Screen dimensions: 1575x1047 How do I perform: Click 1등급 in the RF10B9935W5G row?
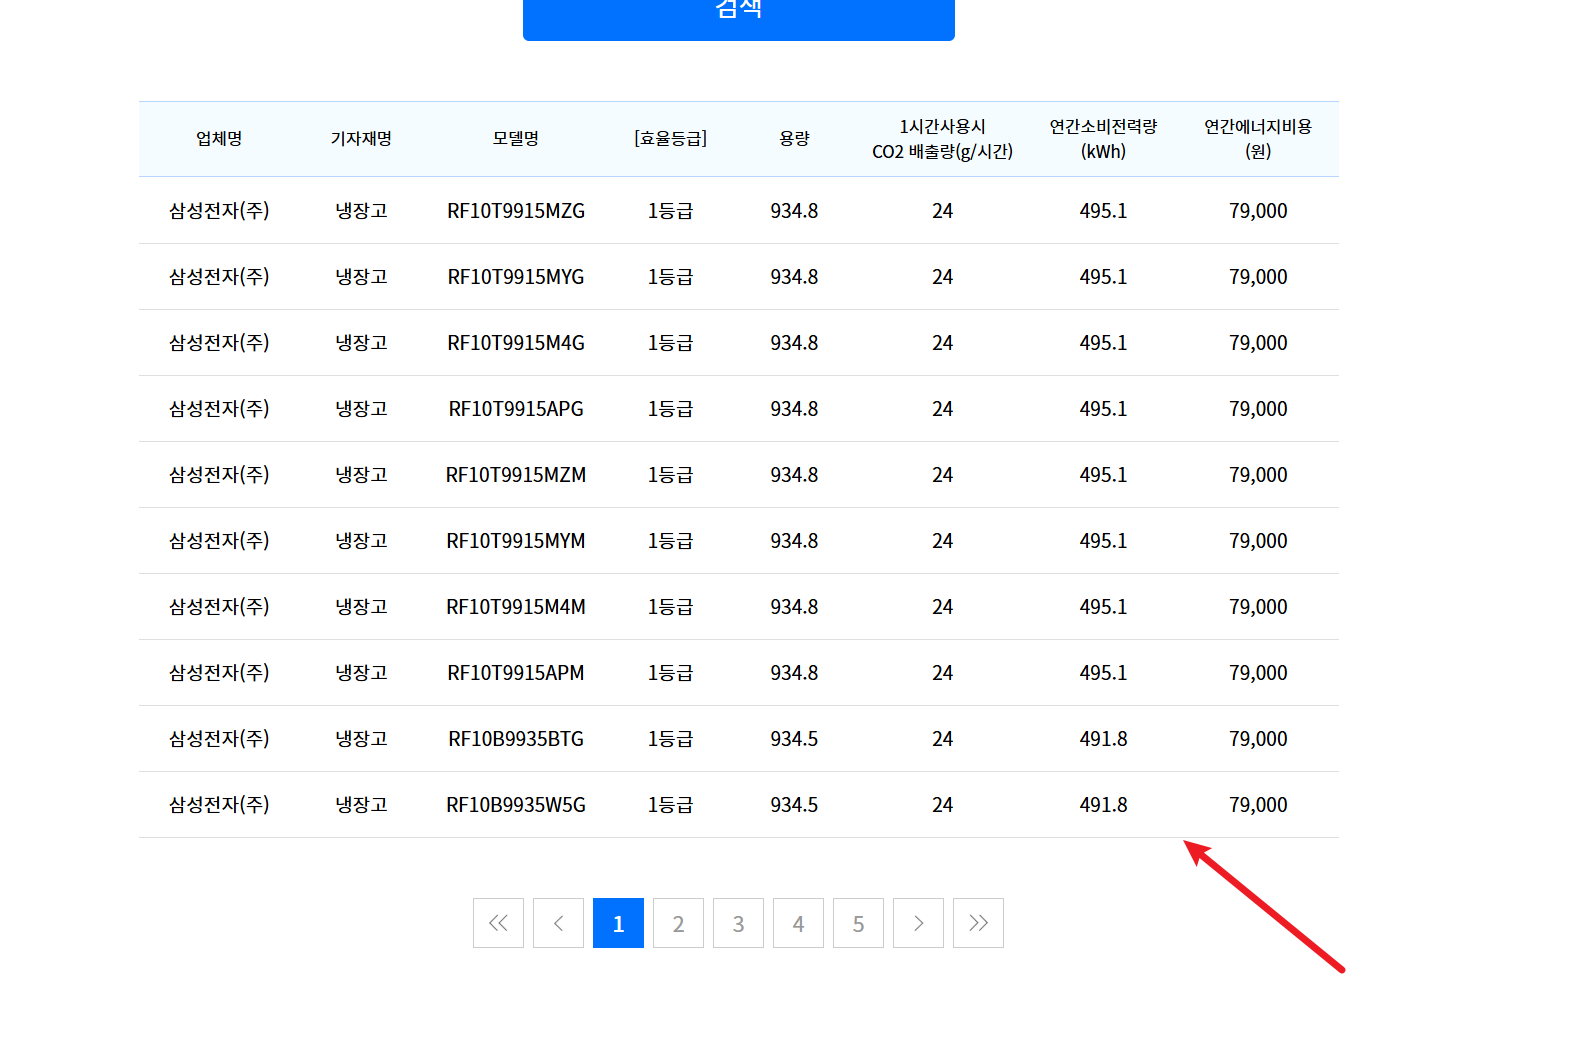point(670,805)
